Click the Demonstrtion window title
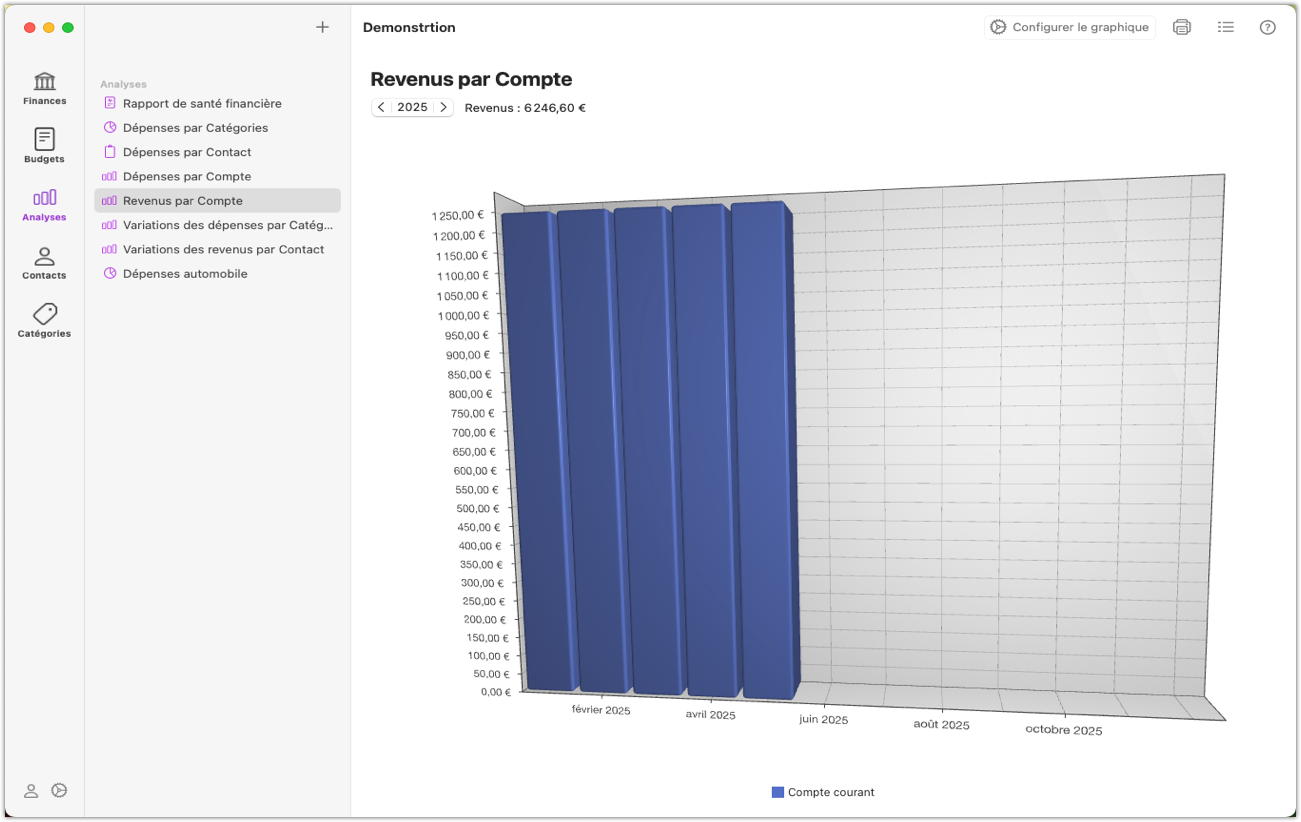Viewport: 1301px width, 822px height. point(409,27)
